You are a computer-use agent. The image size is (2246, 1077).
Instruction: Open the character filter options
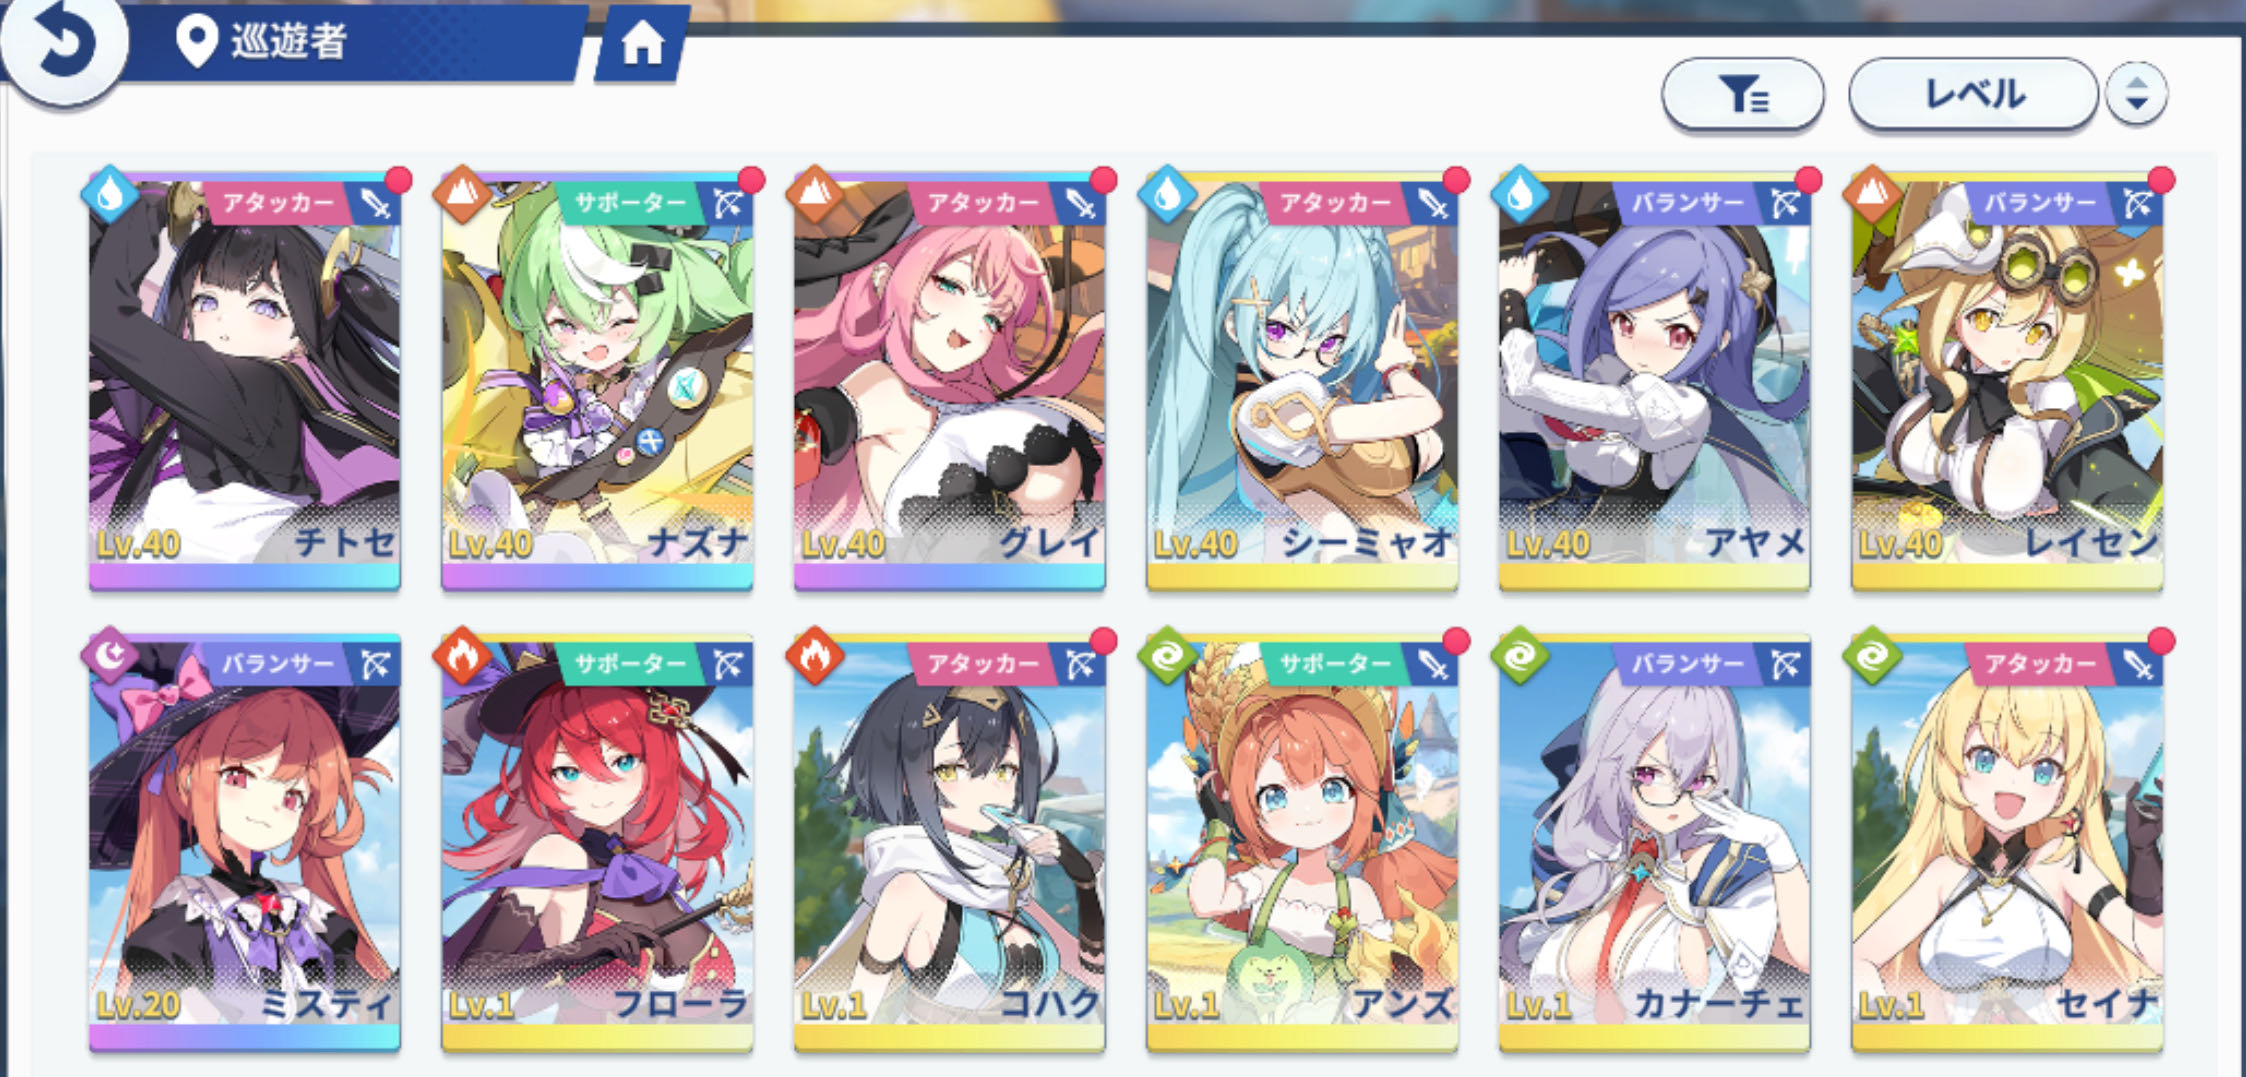(1743, 94)
